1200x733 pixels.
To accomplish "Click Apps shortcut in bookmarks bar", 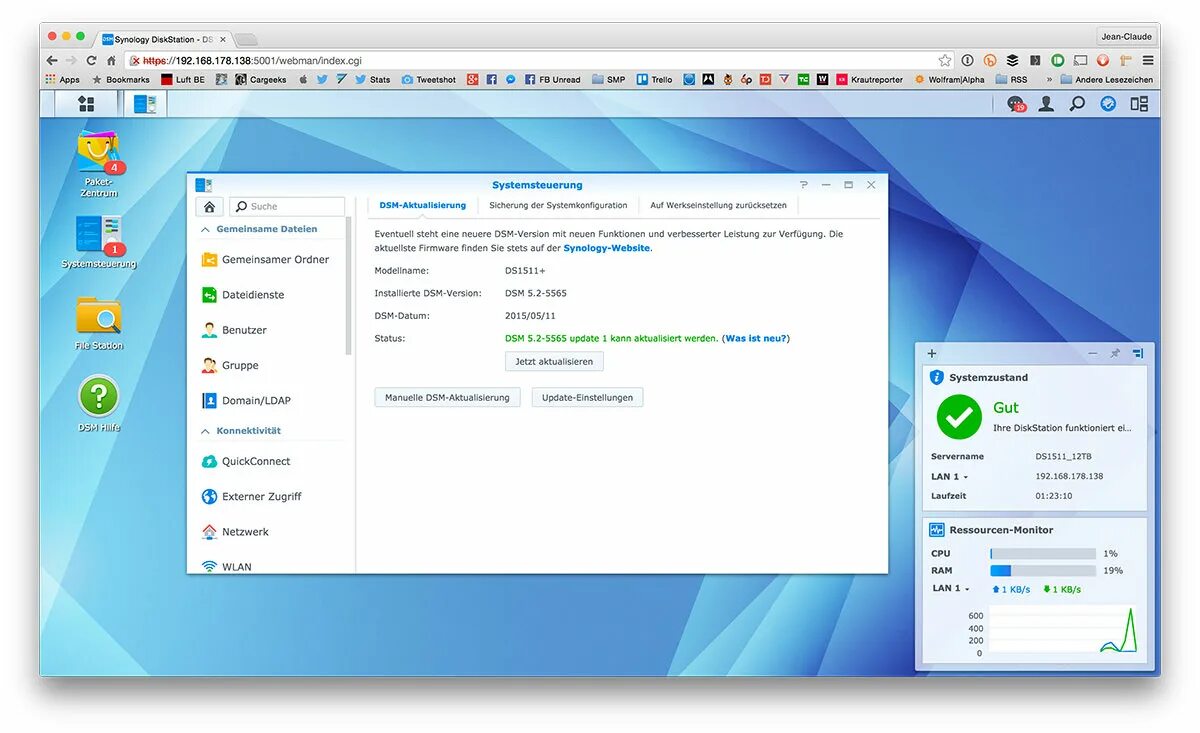I will [62, 79].
